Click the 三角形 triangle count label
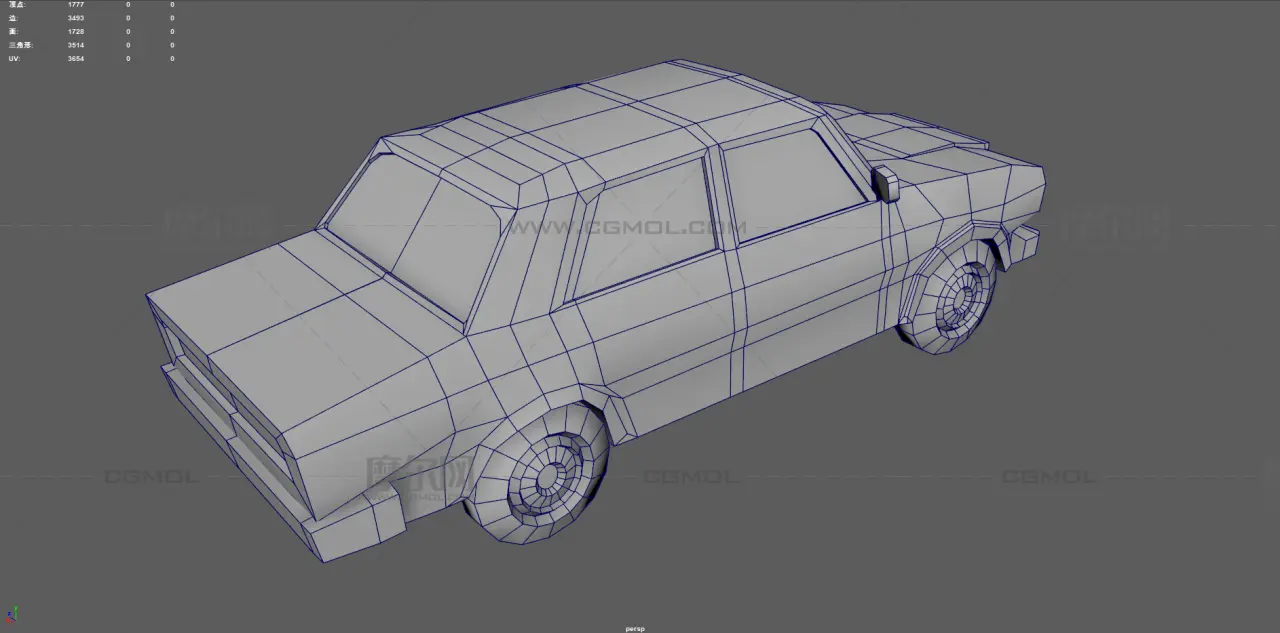Screen dimensions: 1280x633 pyautogui.click(x=20, y=45)
